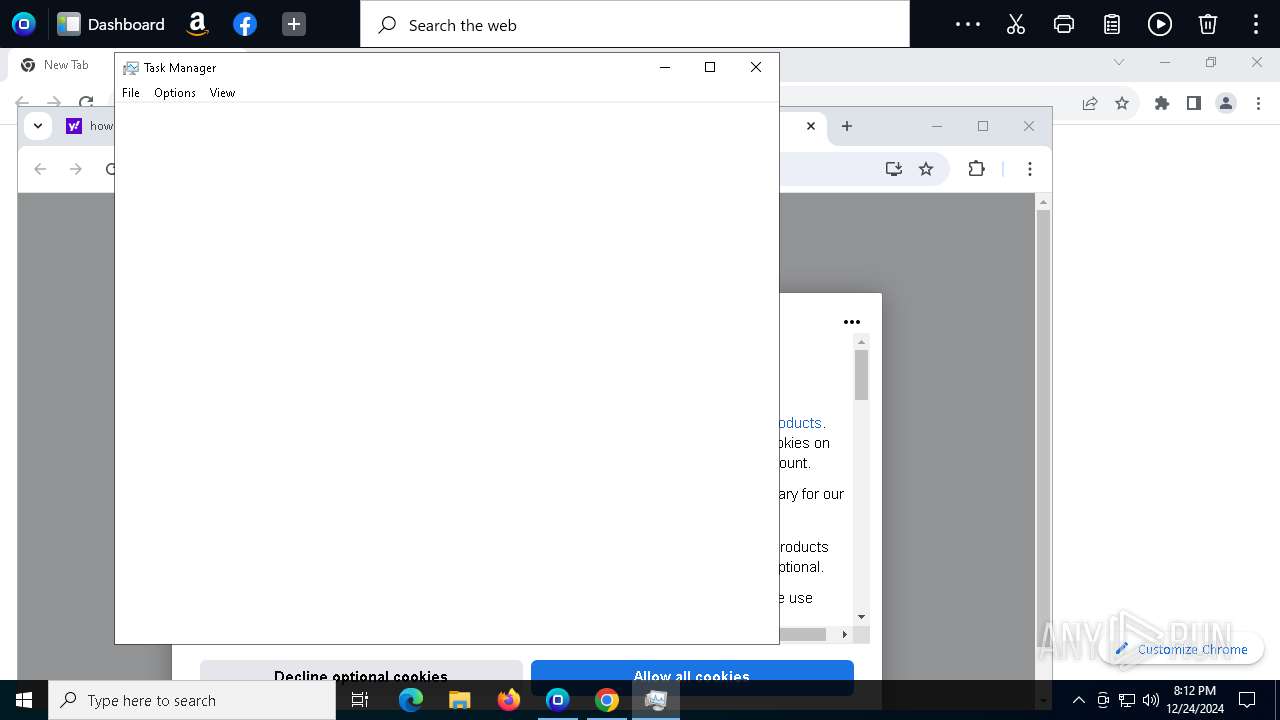The width and height of the screenshot is (1280, 720).
Task: Click the blue browser logo at top left
Action: (x=24, y=24)
